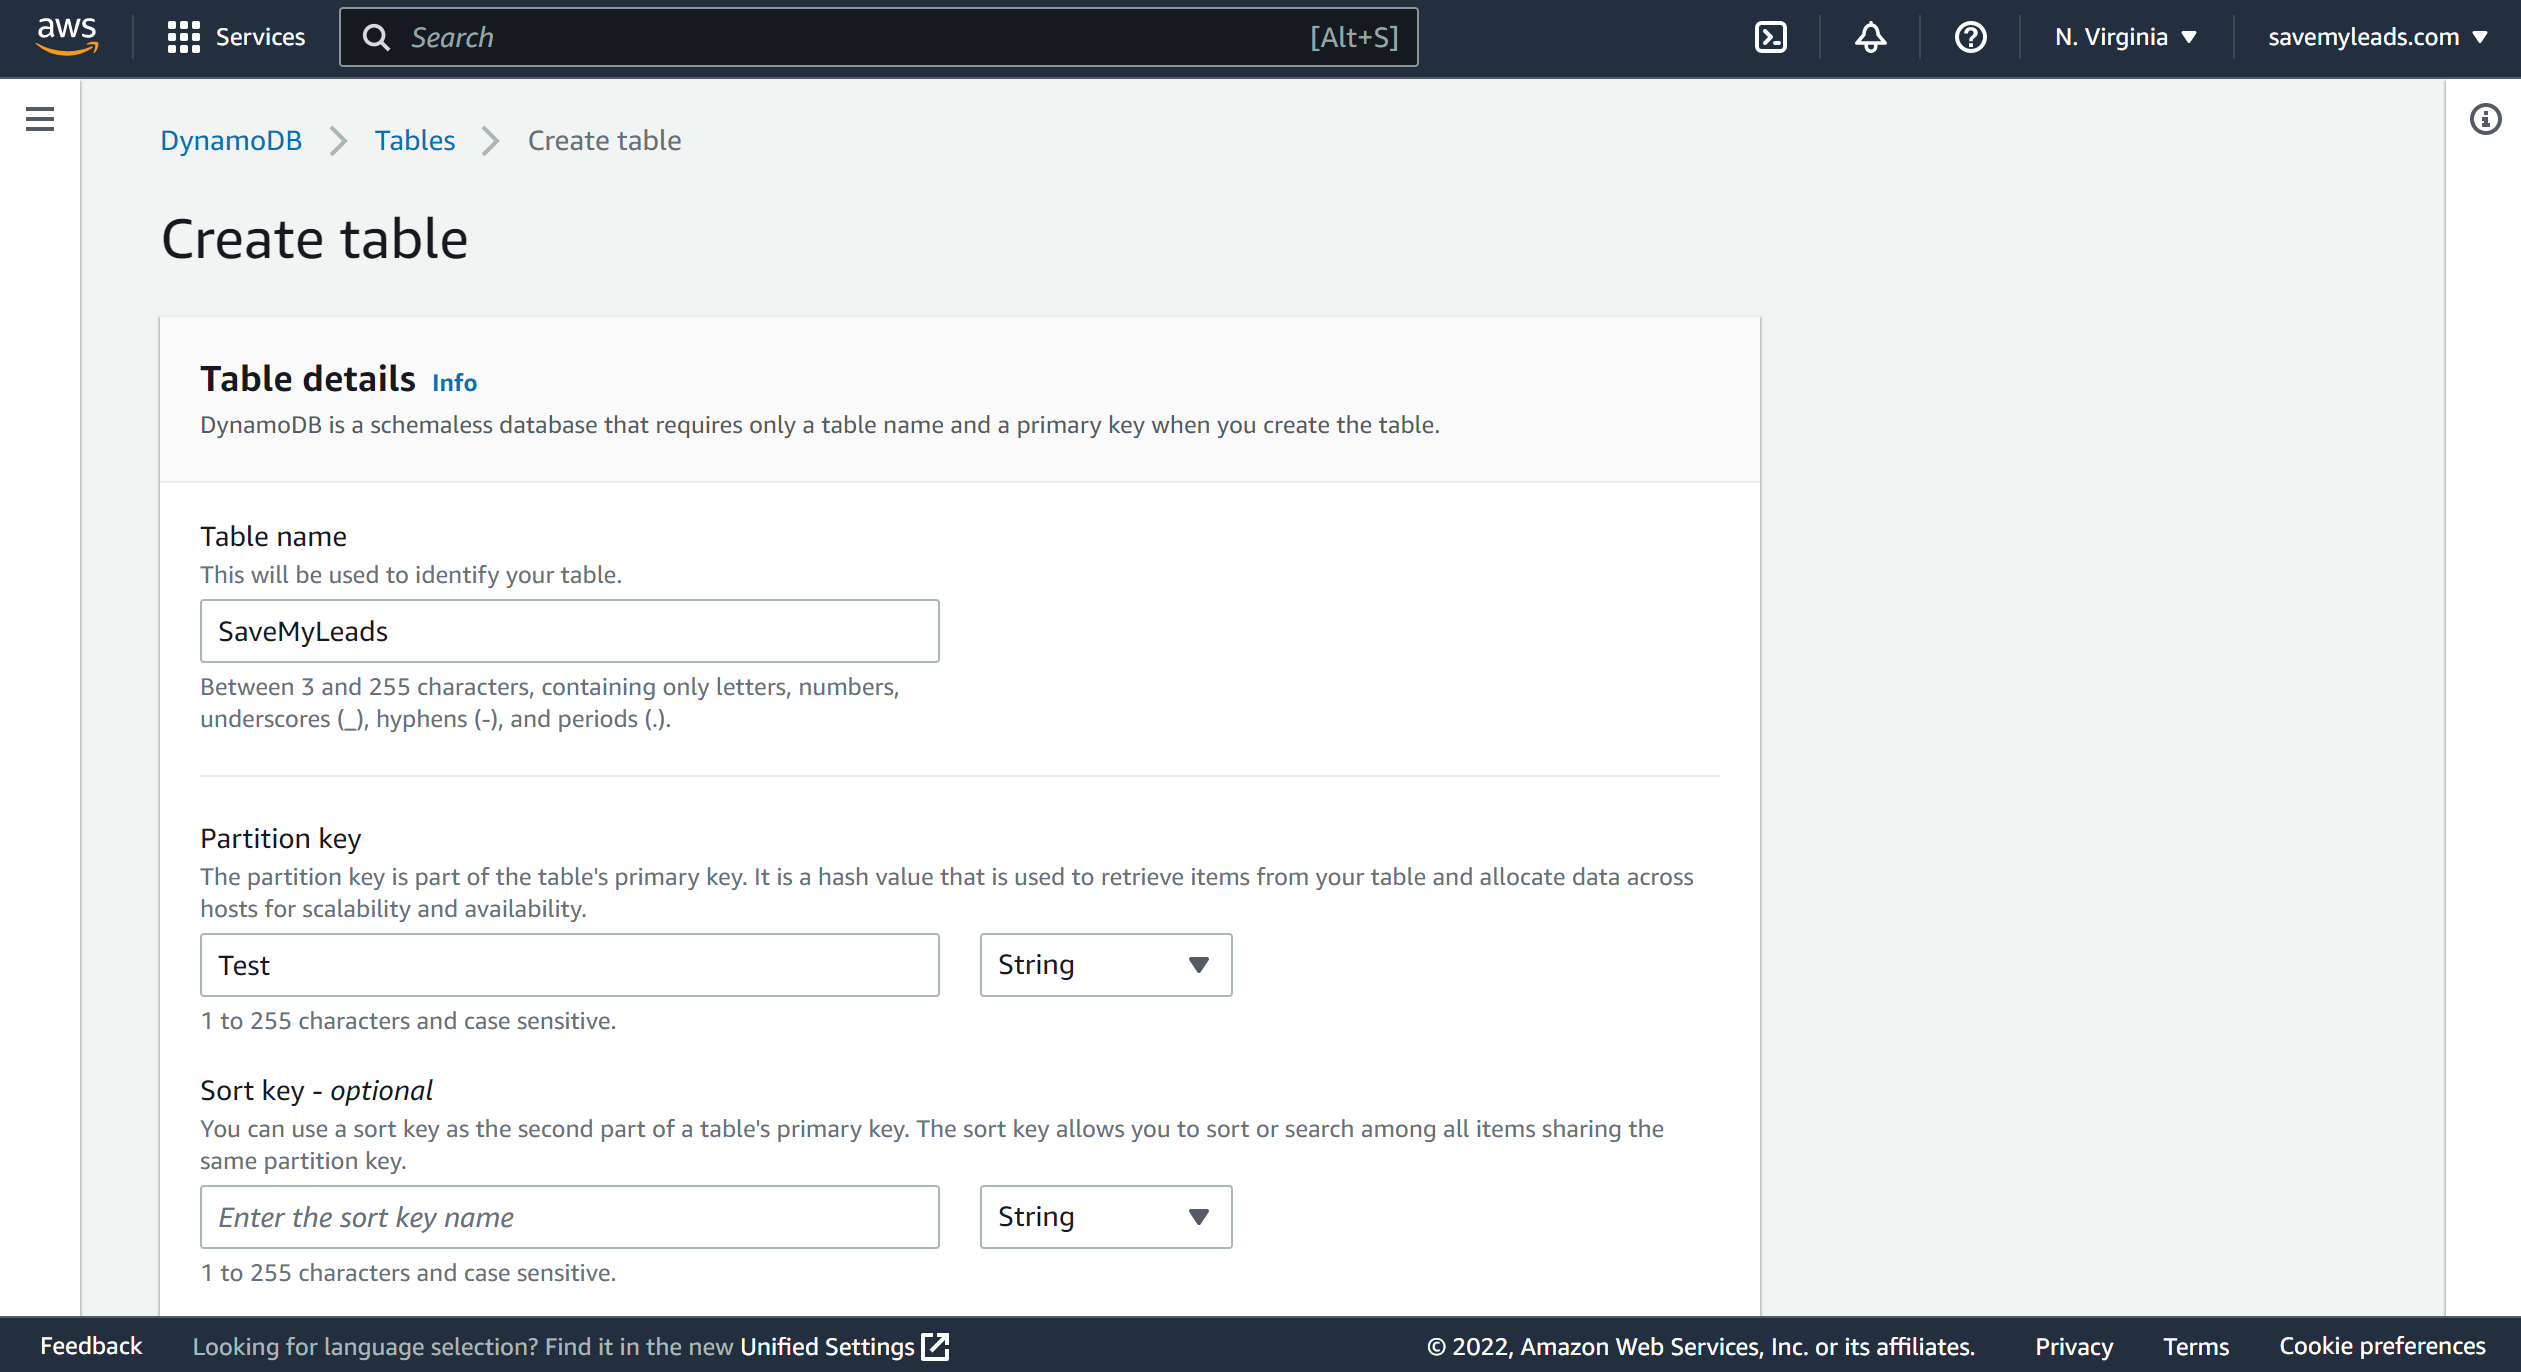Viewport: 2521px width, 1372px height.
Task: Click the Sort key - optional label
Action: (316, 1090)
